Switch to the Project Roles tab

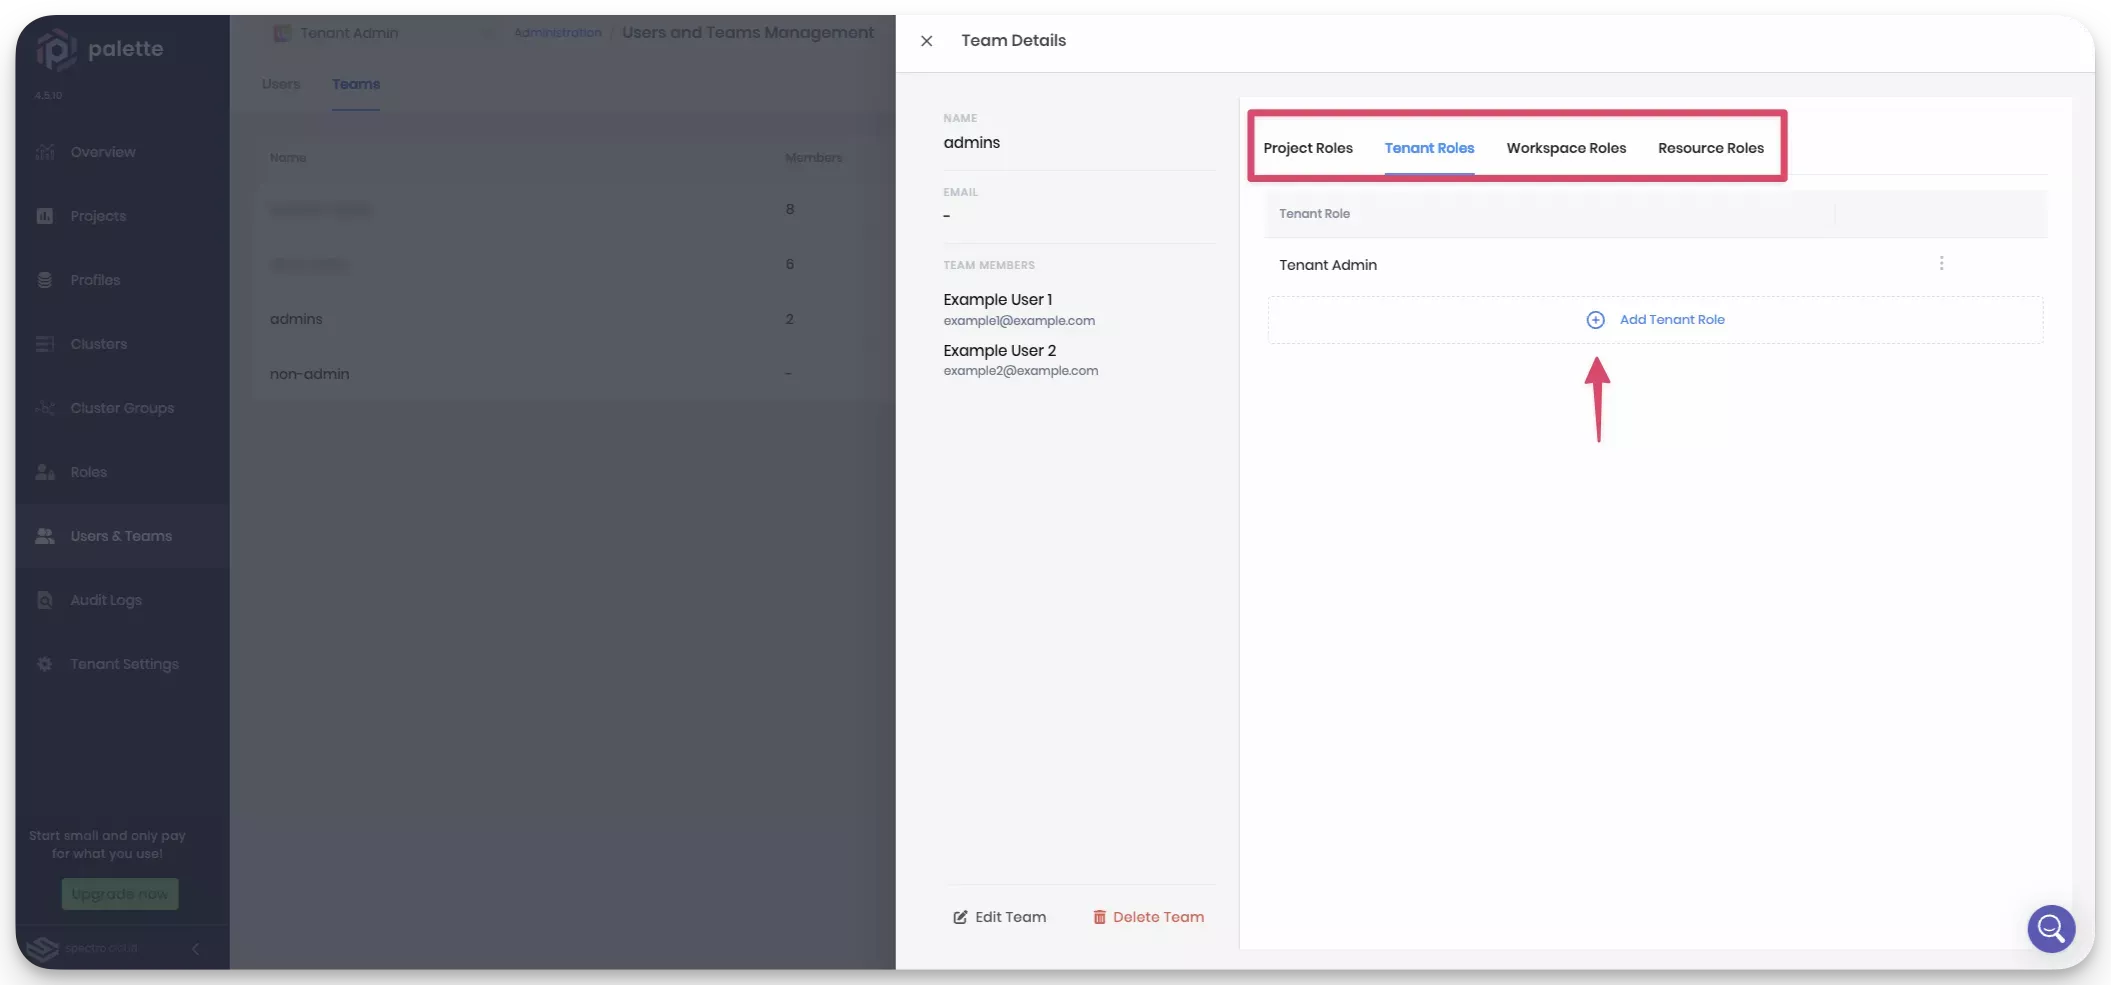(1307, 148)
